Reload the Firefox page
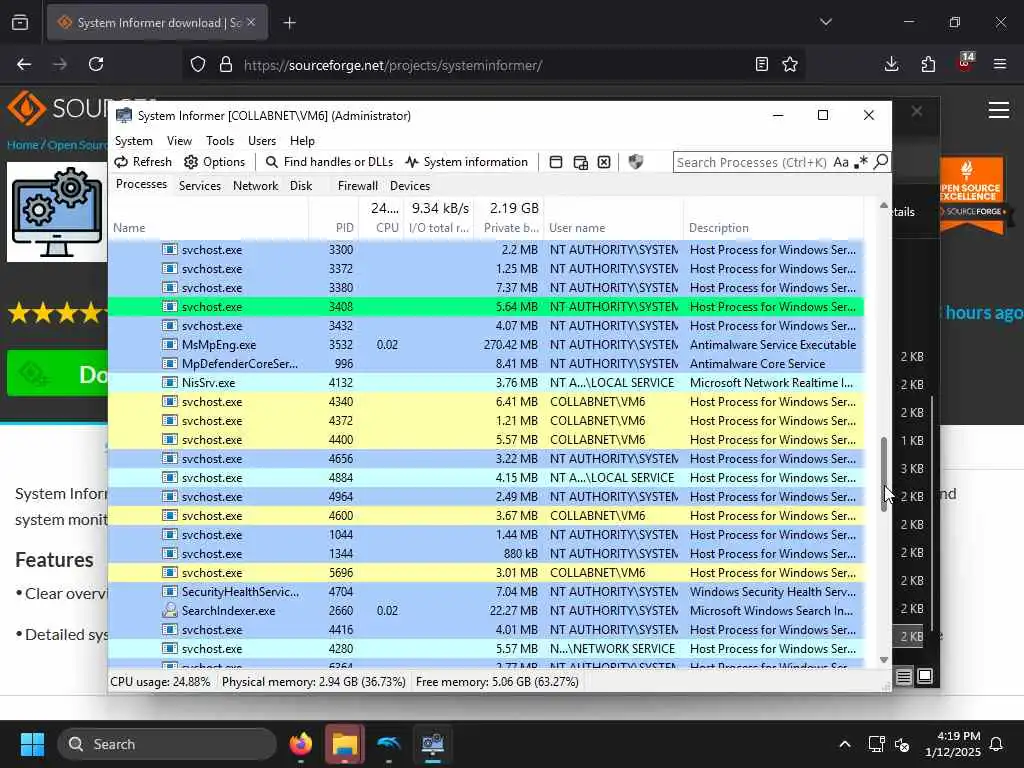1024x768 pixels. click(x=96, y=64)
